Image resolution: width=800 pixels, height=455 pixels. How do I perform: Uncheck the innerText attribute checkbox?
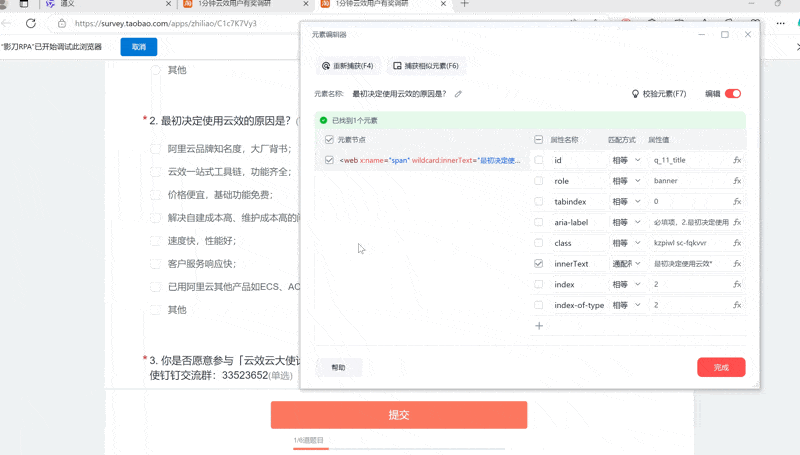pos(539,264)
